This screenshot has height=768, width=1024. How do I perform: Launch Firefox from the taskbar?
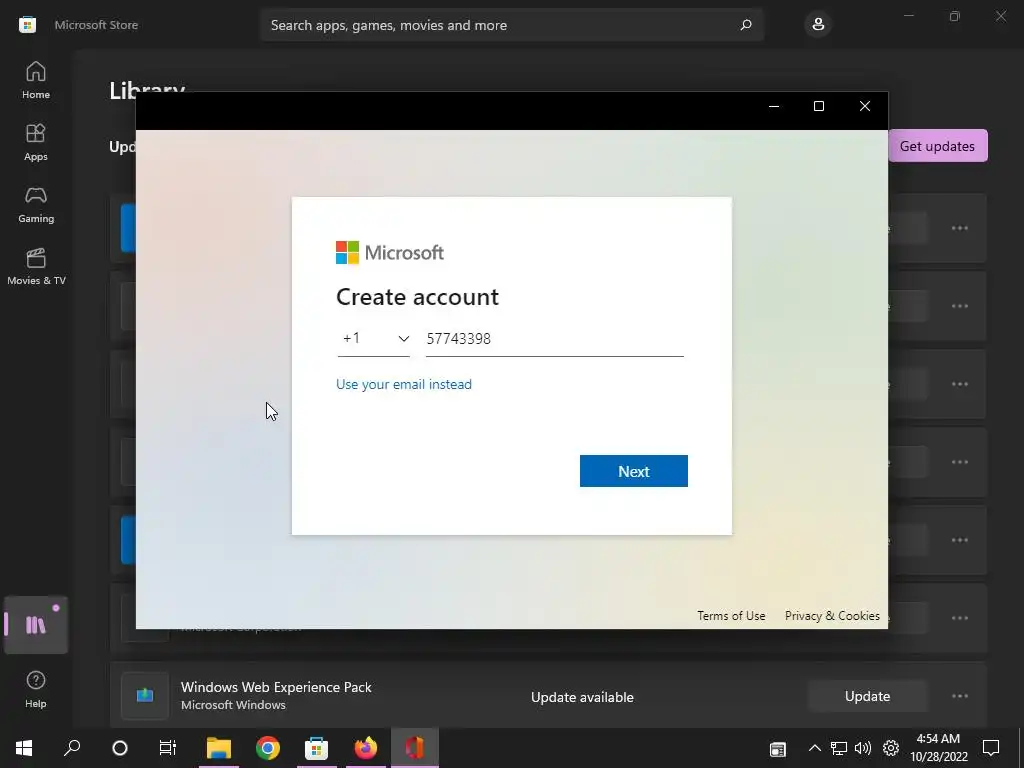pos(366,748)
